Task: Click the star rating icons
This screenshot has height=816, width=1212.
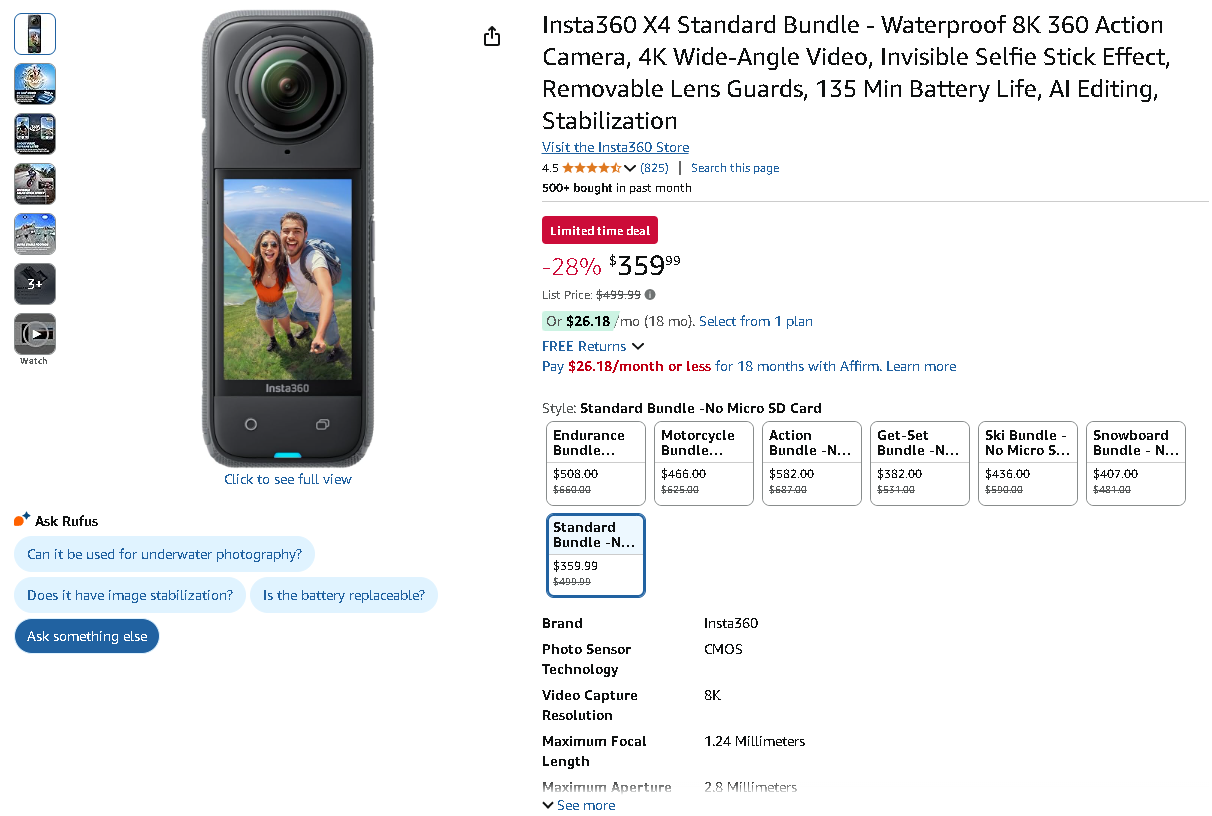Action: tap(592, 168)
